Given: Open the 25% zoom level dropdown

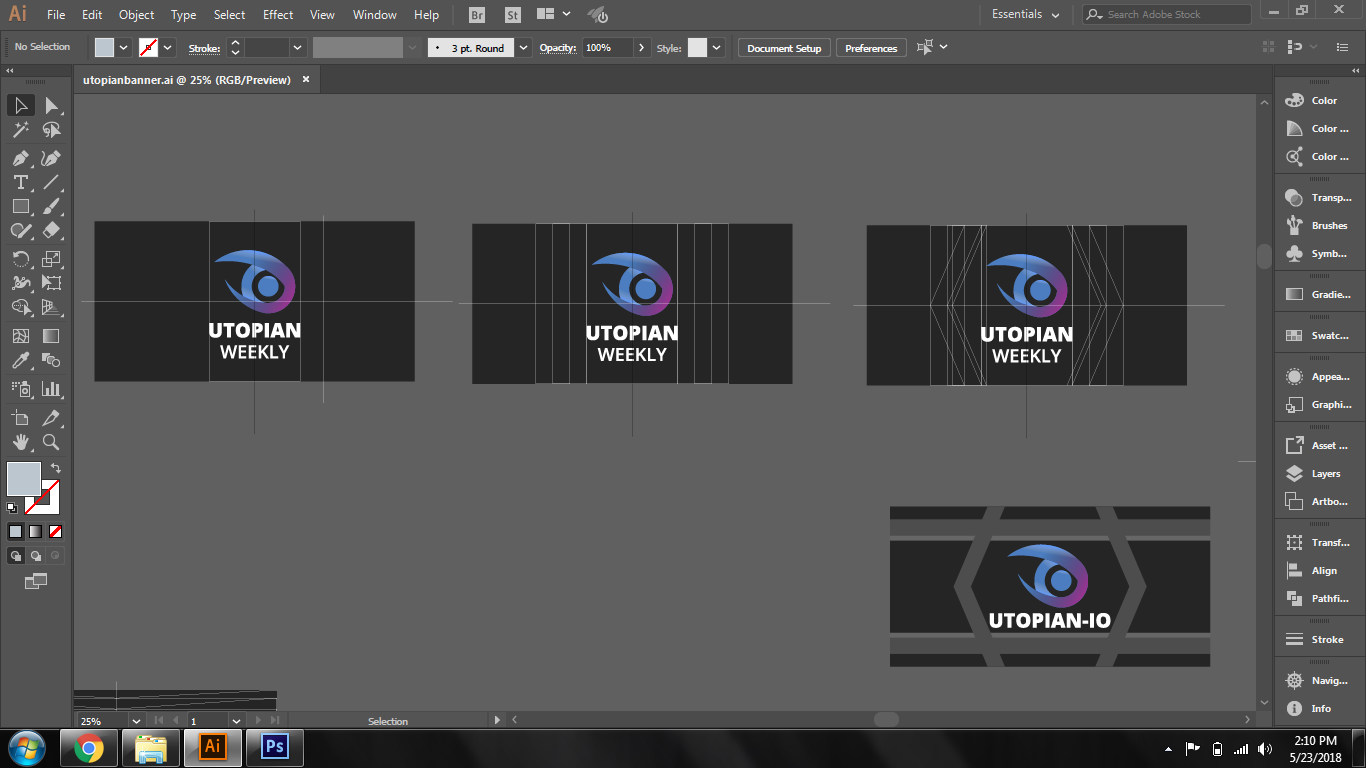Looking at the screenshot, I should click(137, 720).
